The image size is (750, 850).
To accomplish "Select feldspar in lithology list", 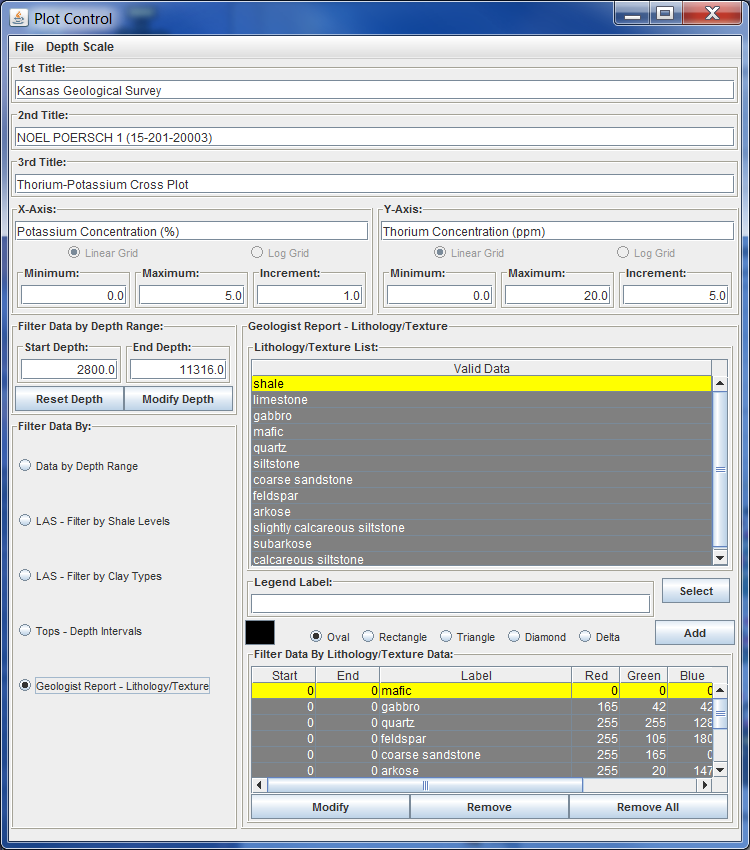I will 481,495.
